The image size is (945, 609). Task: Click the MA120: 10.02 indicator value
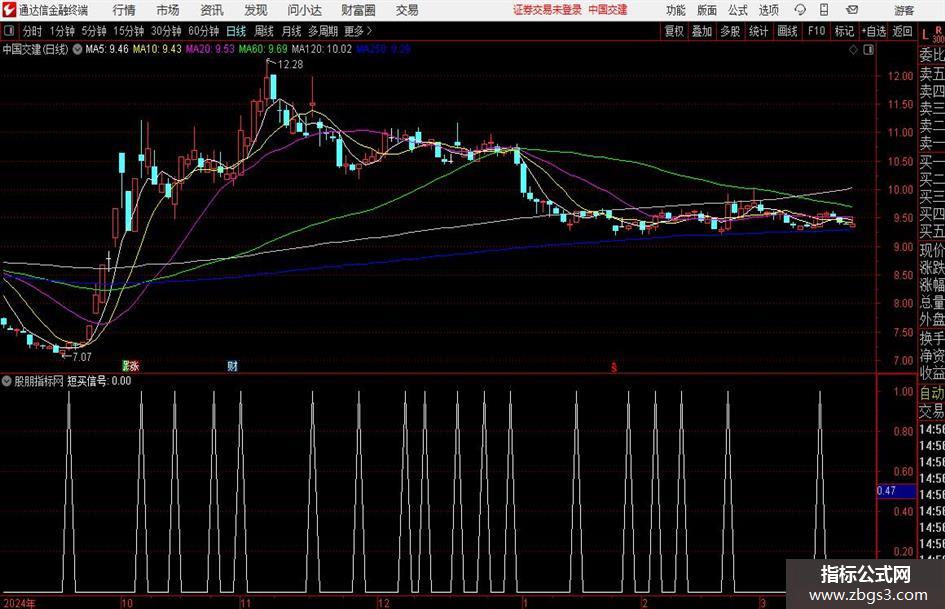(x=321, y=49)
